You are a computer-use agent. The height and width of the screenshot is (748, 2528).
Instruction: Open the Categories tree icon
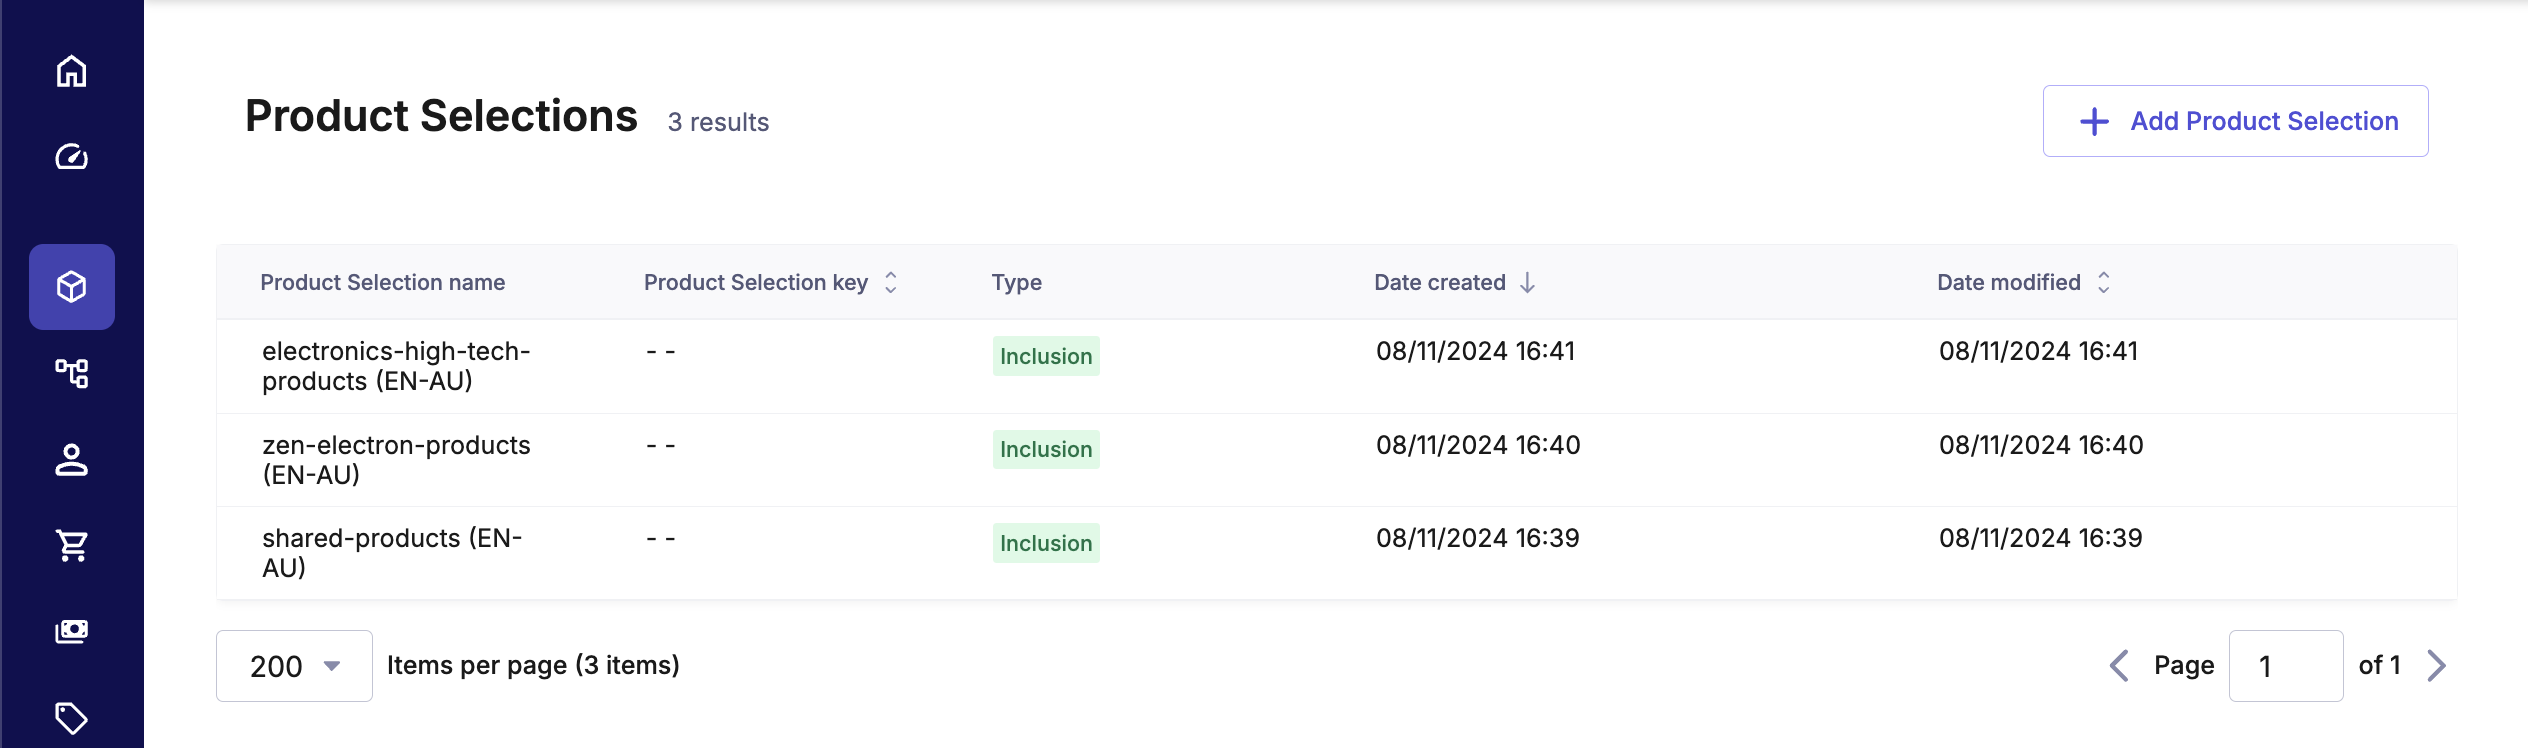click(x=71, y=373)
